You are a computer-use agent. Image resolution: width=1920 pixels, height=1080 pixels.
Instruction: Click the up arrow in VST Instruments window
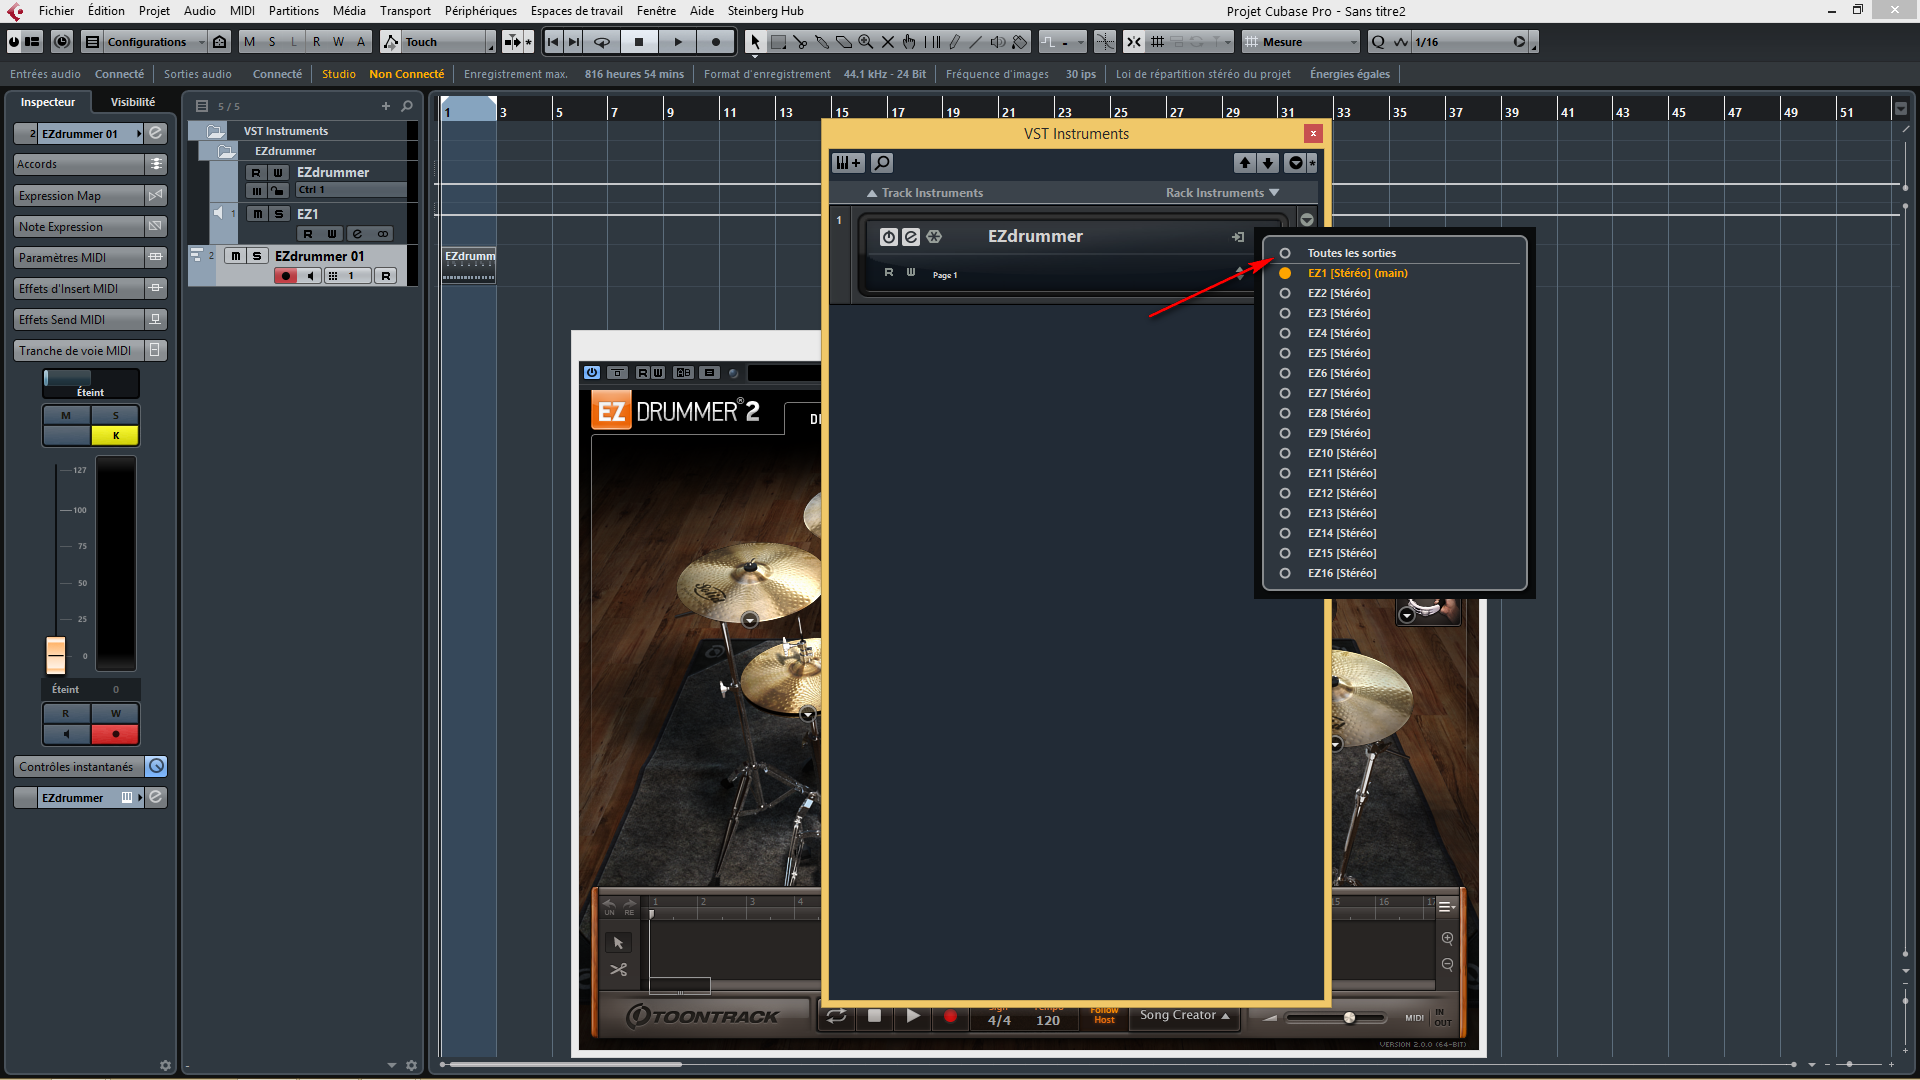(1245, 163)
